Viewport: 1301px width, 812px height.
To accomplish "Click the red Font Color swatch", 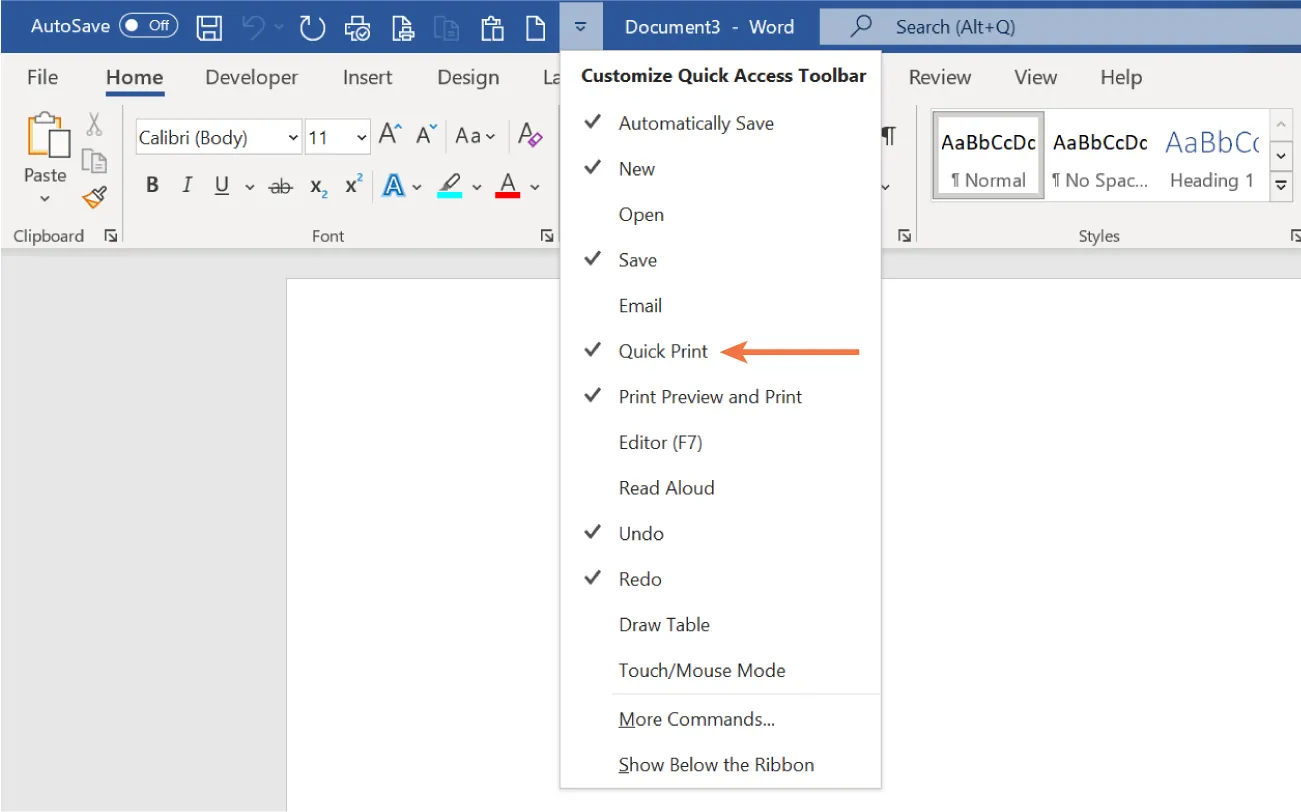I will [x=507, y=186].
